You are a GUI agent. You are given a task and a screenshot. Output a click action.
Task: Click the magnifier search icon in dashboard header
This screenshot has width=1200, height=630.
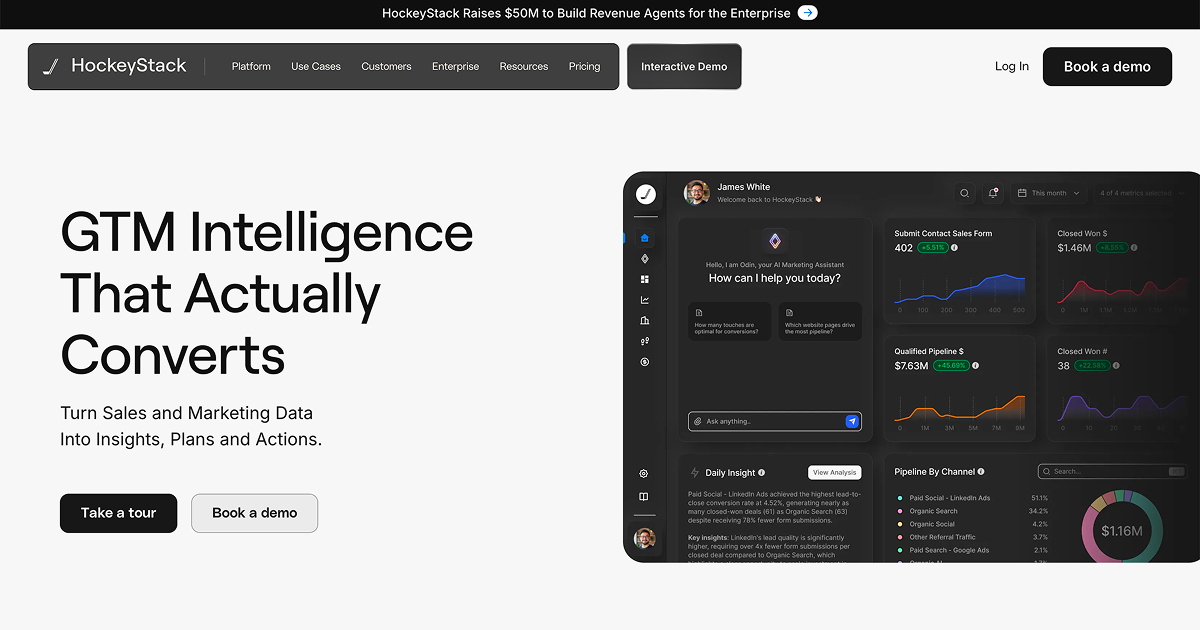[965, 193]
